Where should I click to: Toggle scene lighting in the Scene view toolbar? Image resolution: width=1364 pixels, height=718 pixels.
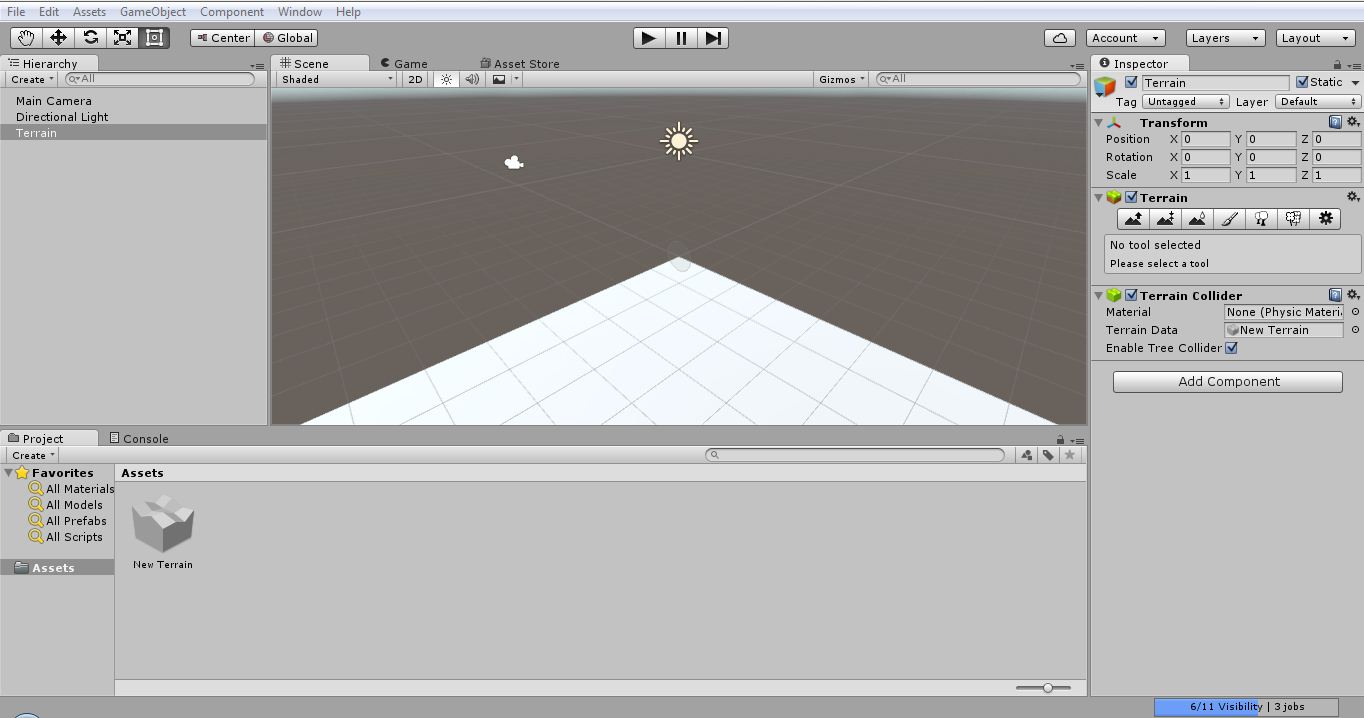point(446,79)
